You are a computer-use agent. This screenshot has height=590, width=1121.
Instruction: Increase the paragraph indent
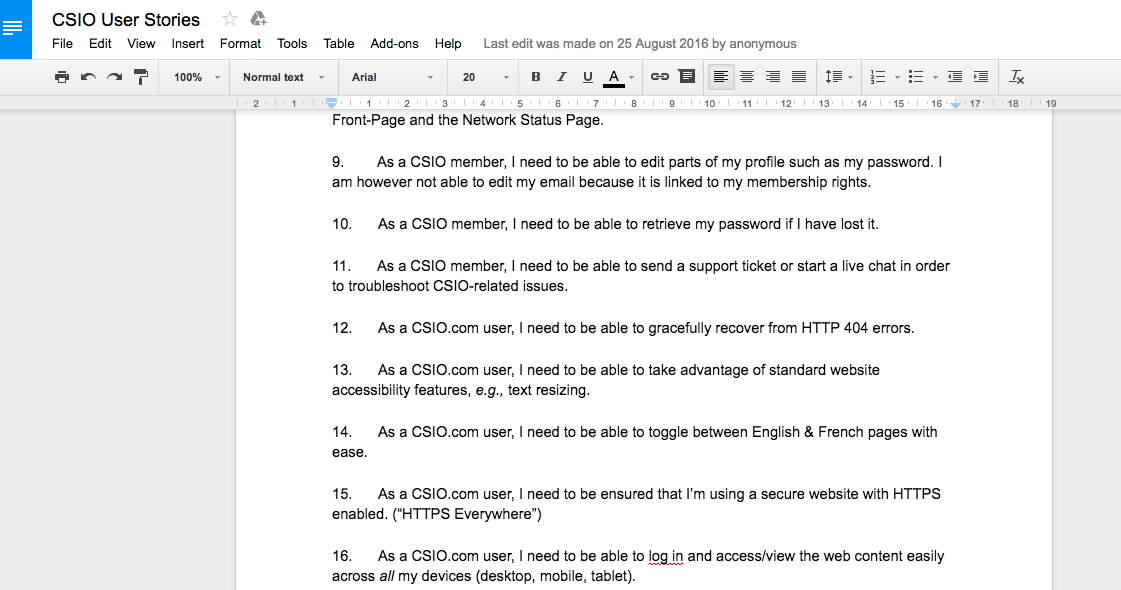[981, 77]
